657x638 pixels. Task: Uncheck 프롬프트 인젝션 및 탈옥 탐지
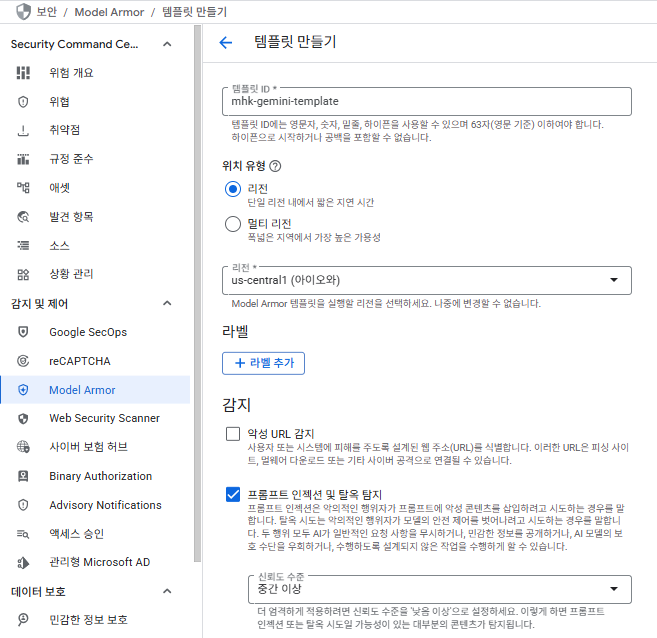tap(233, 494)
